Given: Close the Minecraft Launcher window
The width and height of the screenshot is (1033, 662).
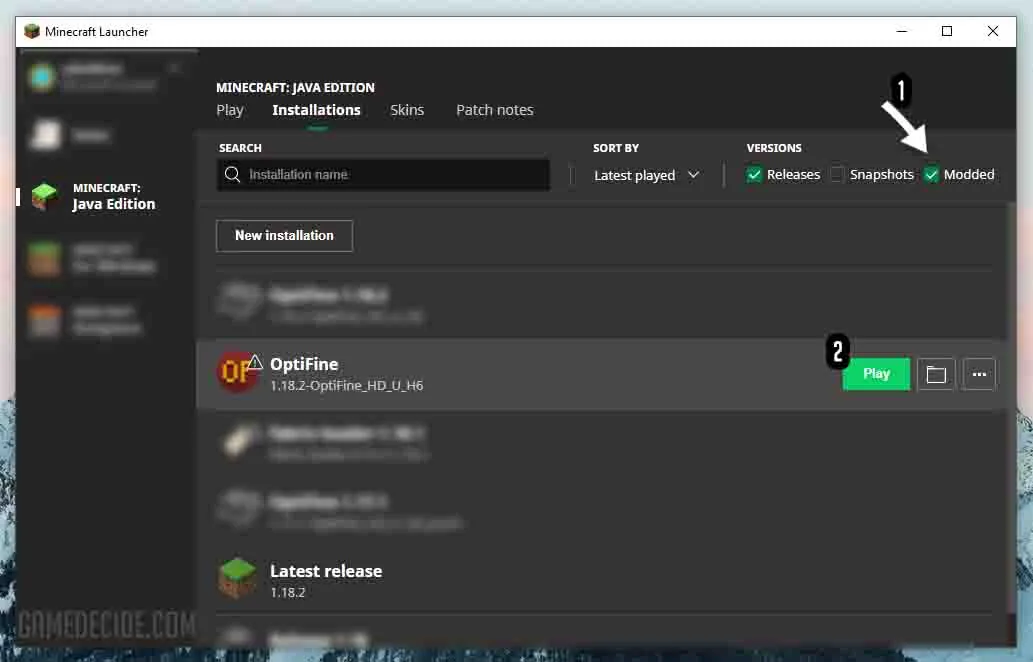Looking at the screenshot, I should click(x=993, y=31).
